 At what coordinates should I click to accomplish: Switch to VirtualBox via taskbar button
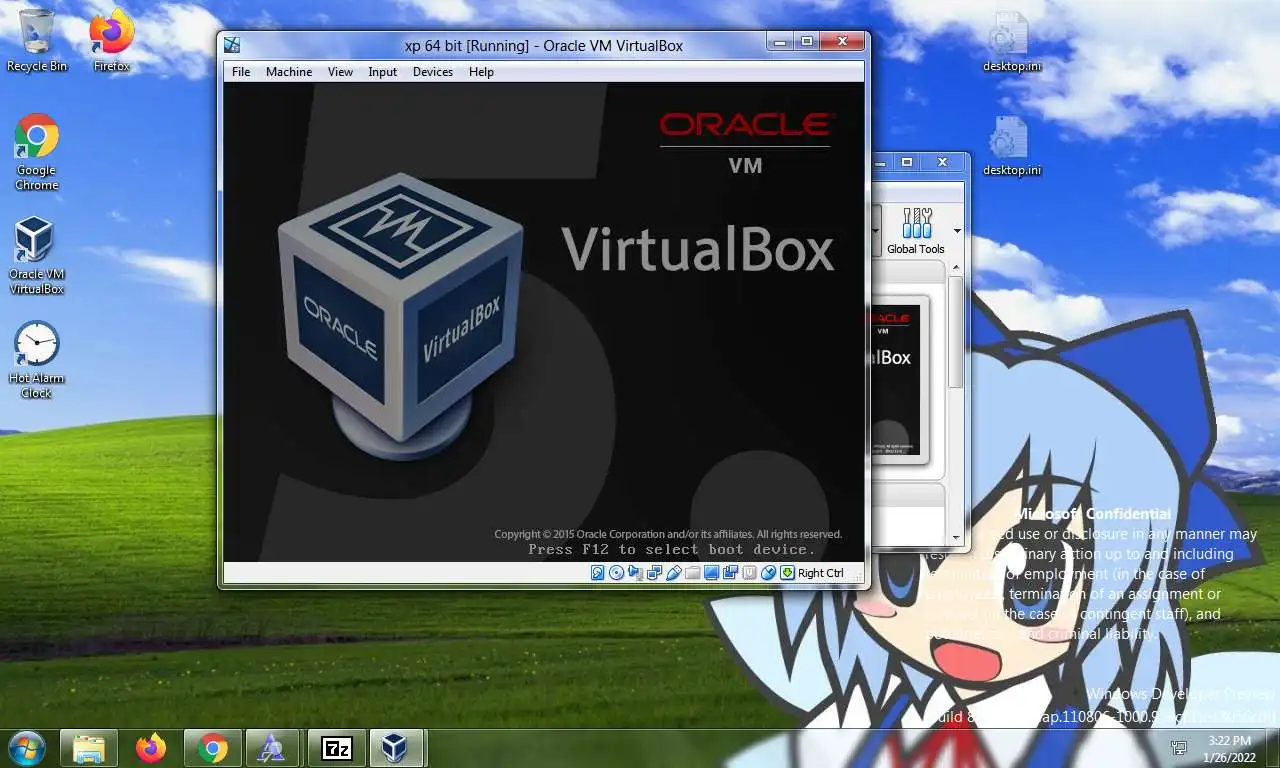coord(397,748)
